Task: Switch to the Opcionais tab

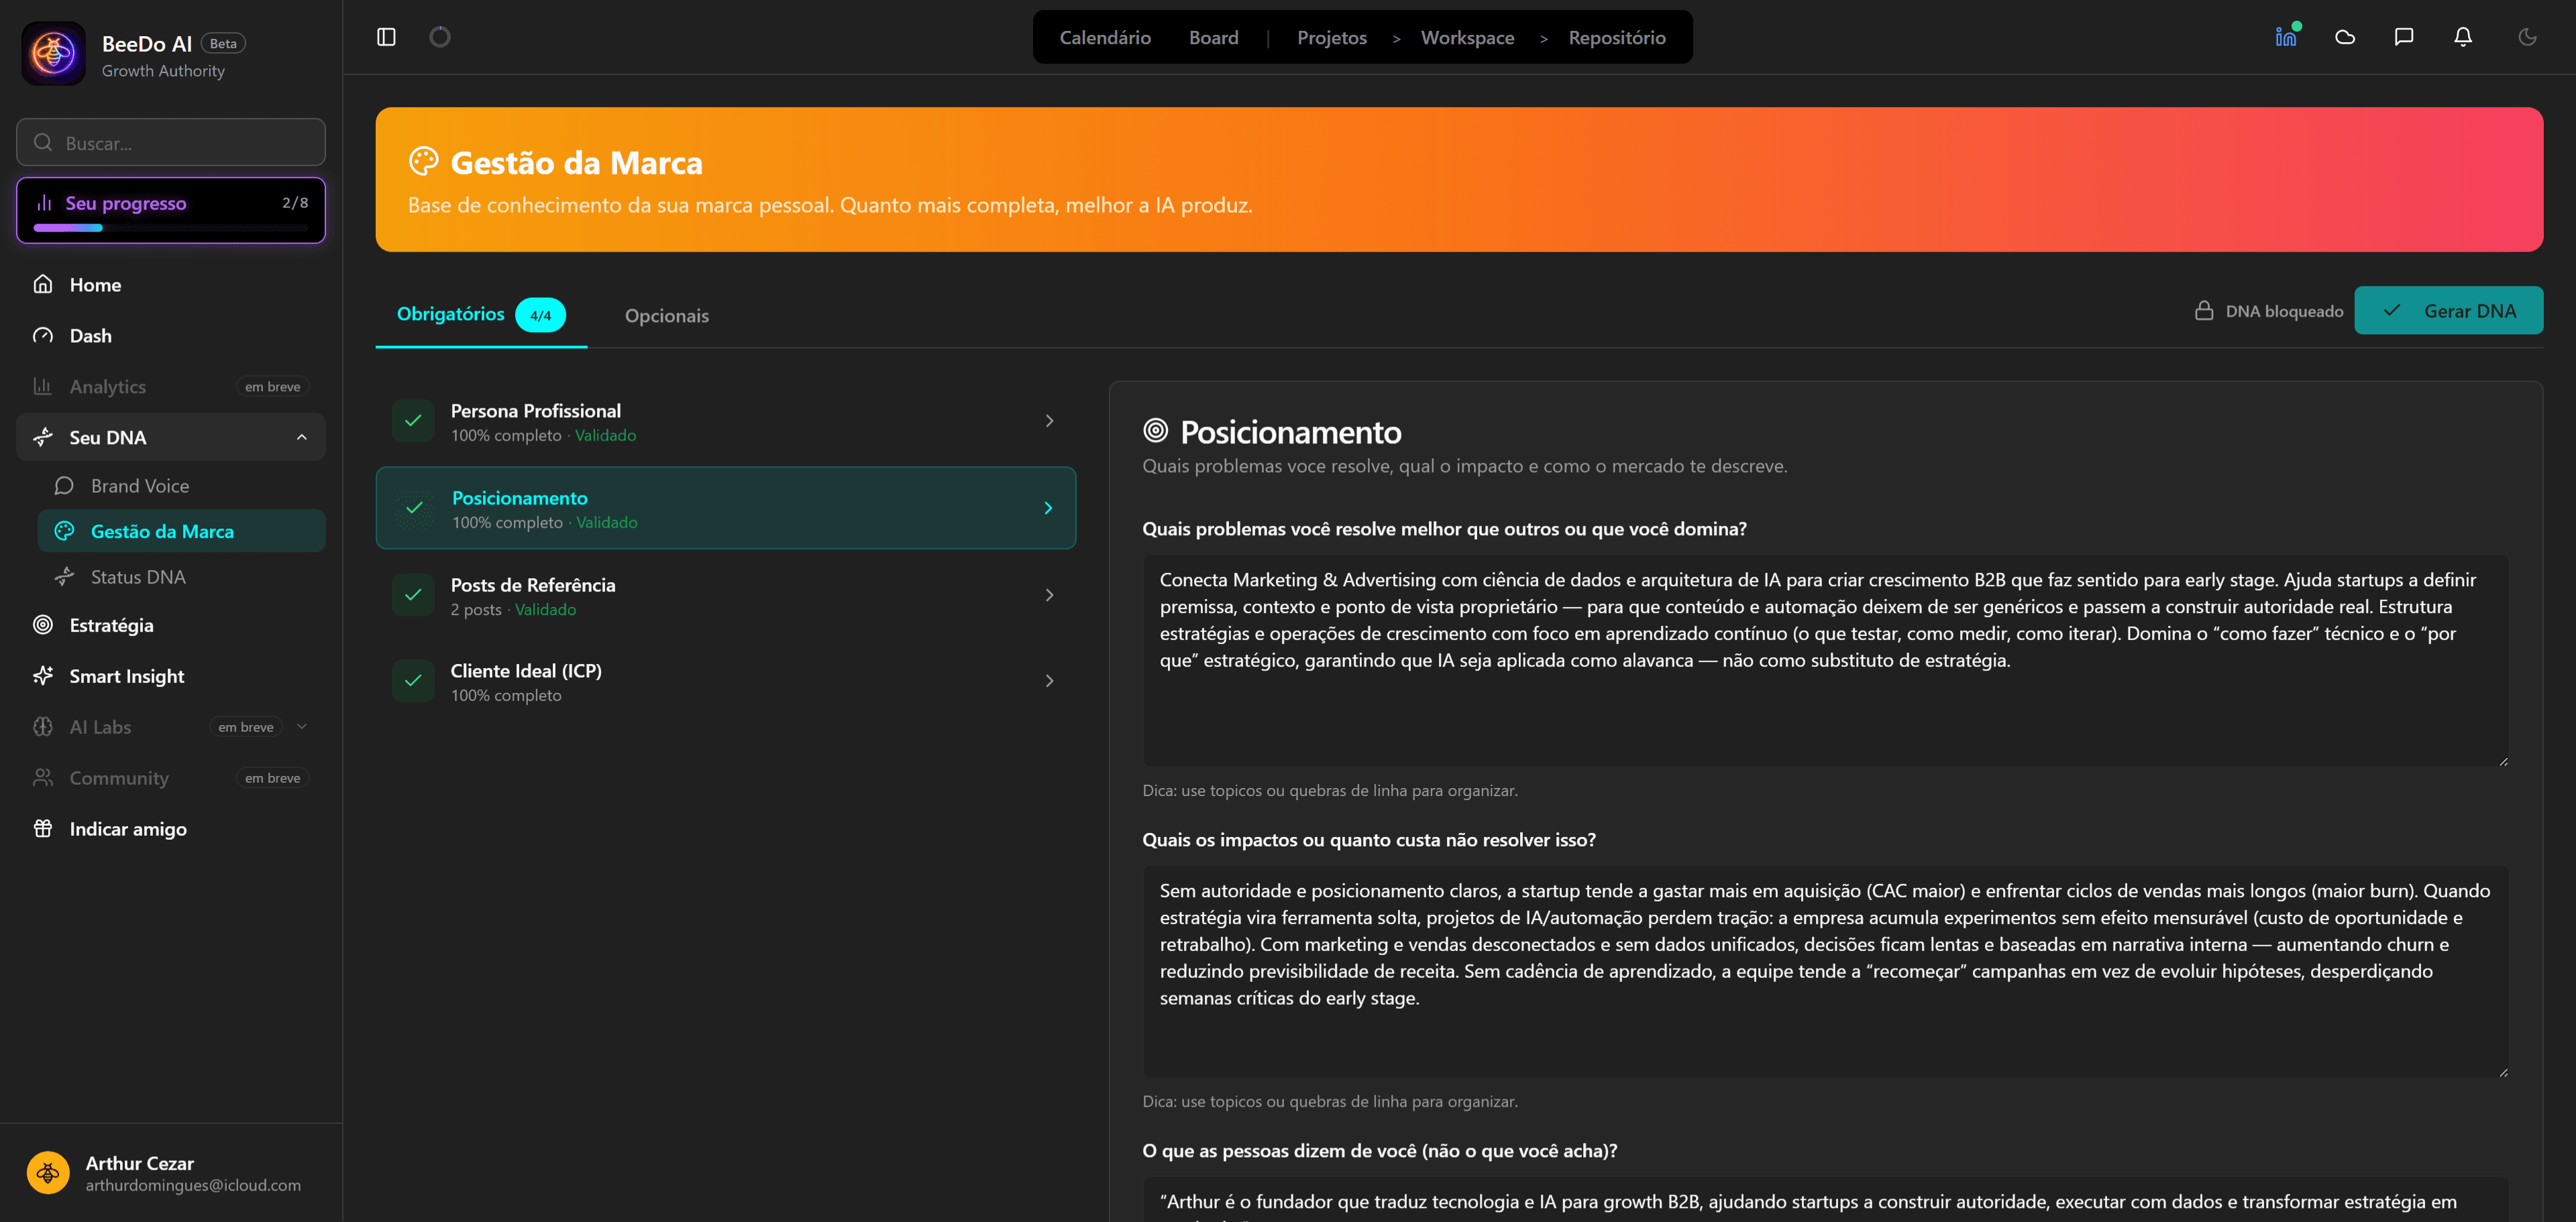Action: pyautogui.click(x=667, y=316)
